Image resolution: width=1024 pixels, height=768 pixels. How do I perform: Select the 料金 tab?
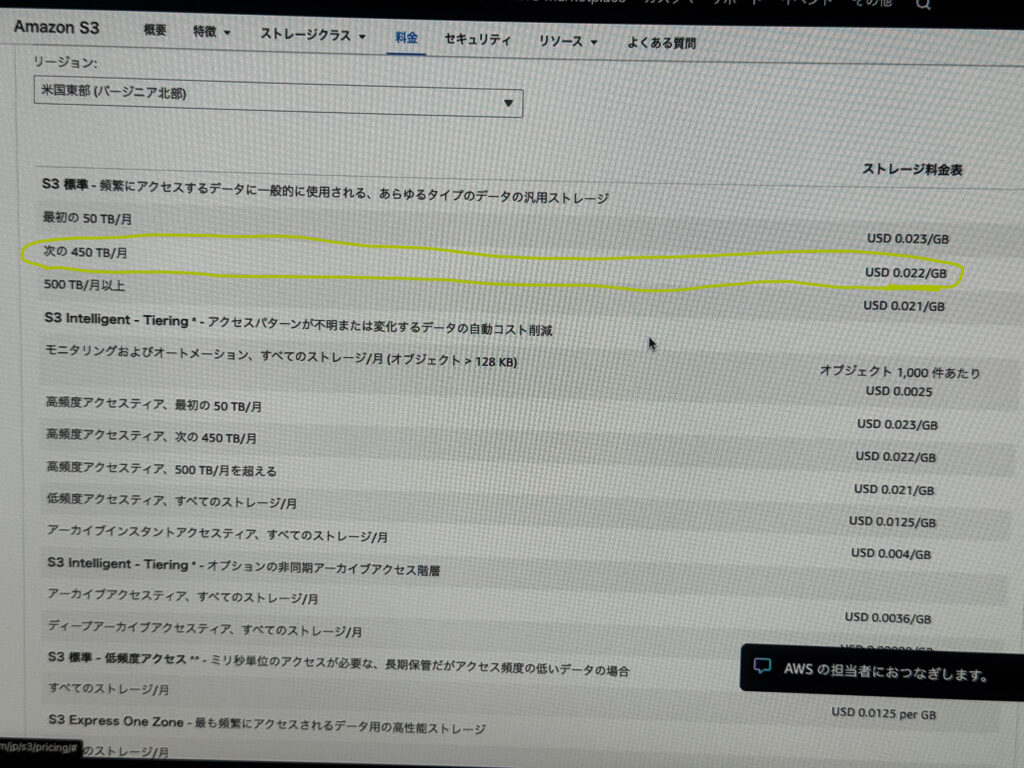(406, 38)
